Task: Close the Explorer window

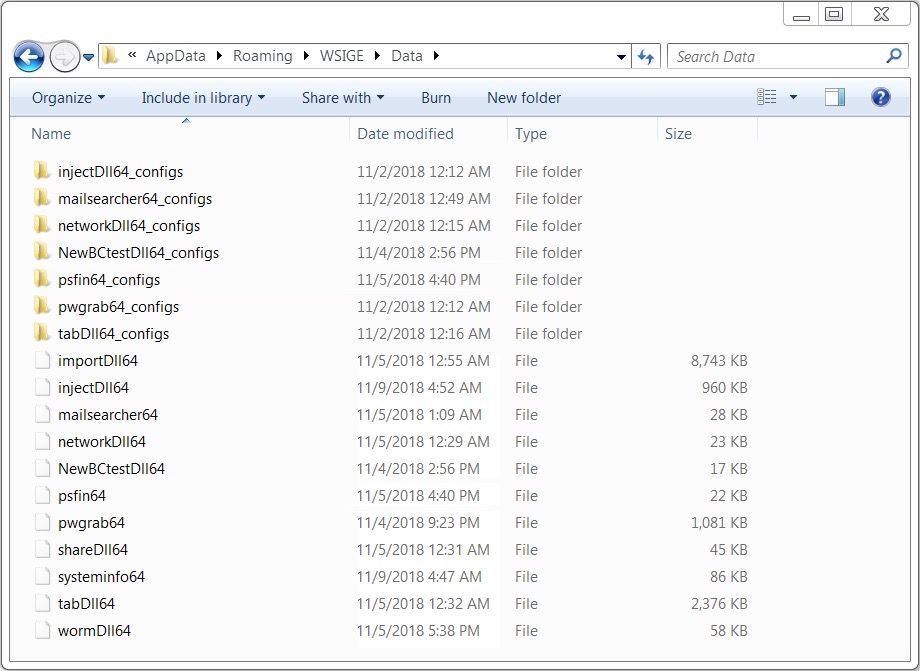Action: [x=881, y=14]
